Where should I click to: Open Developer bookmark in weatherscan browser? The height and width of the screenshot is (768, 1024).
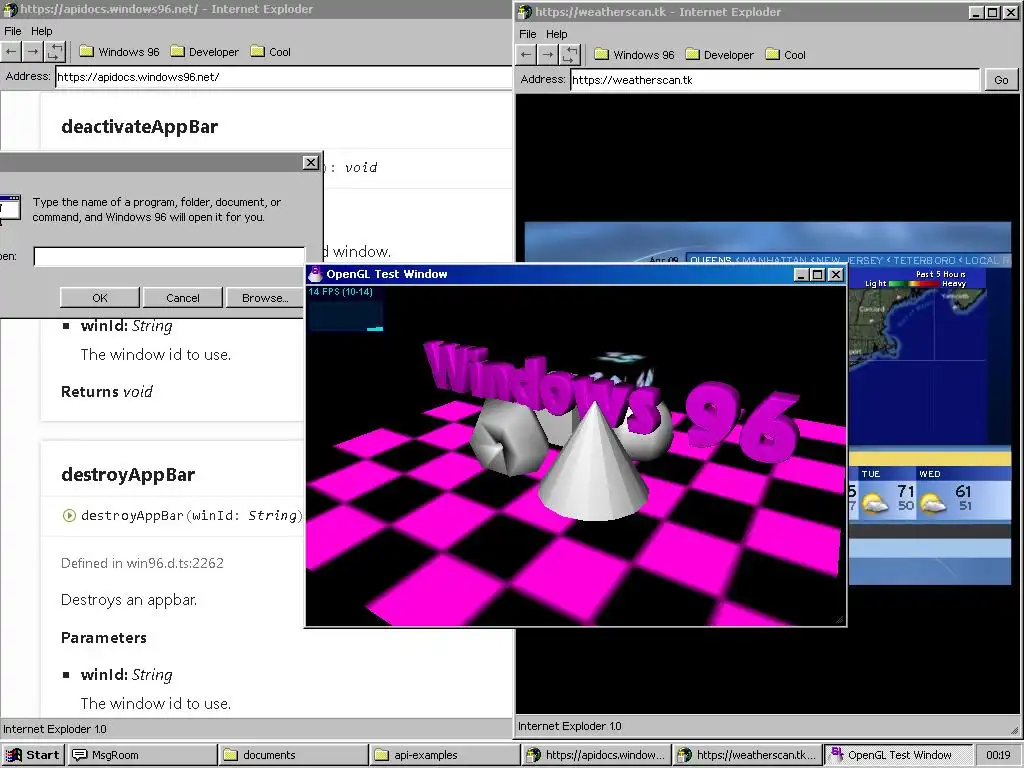pyautogui.click(x=720, y=55)
